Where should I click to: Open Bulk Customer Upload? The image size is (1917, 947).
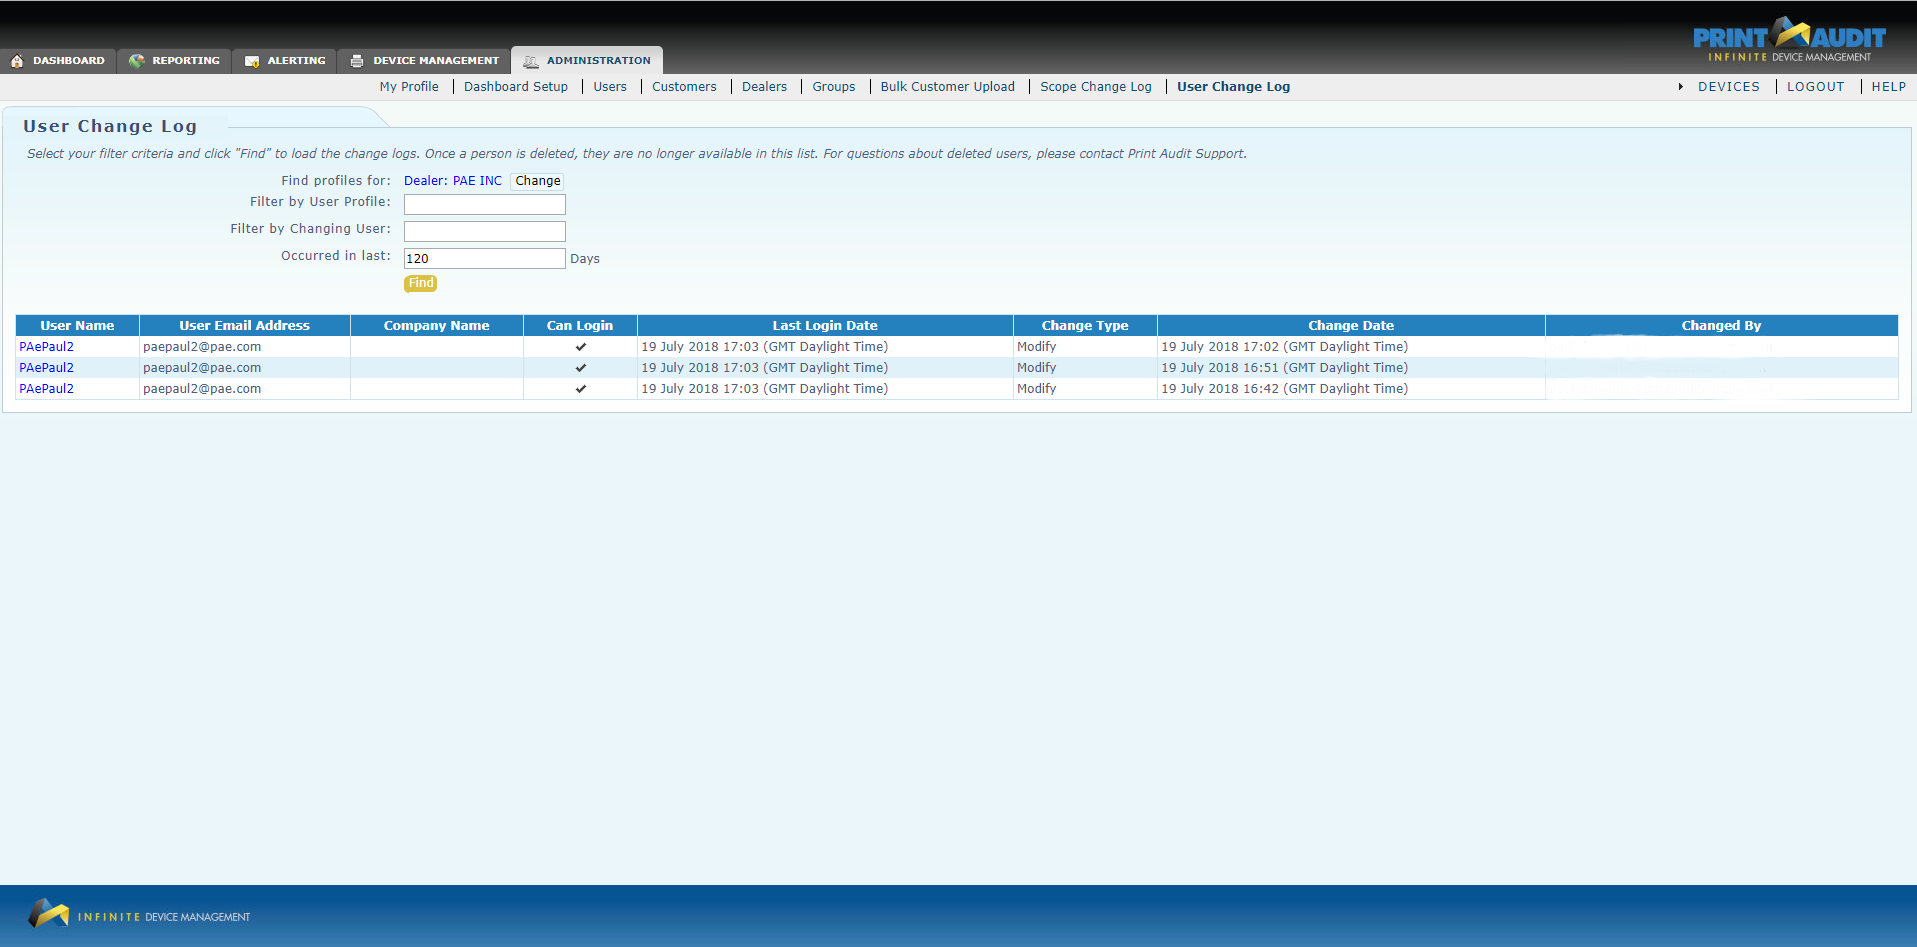click(947, 87)
